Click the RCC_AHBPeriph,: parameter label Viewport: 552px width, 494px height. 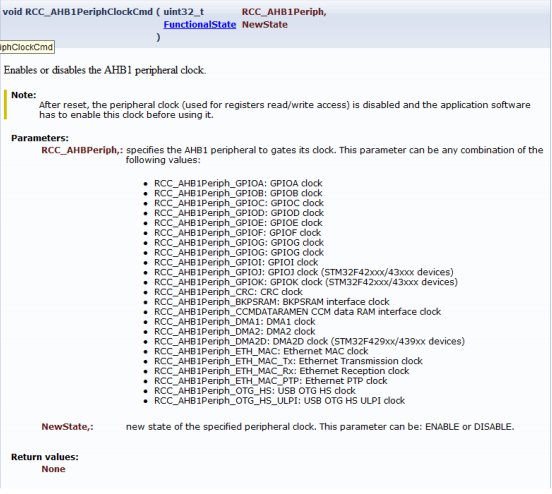(82, 150)
